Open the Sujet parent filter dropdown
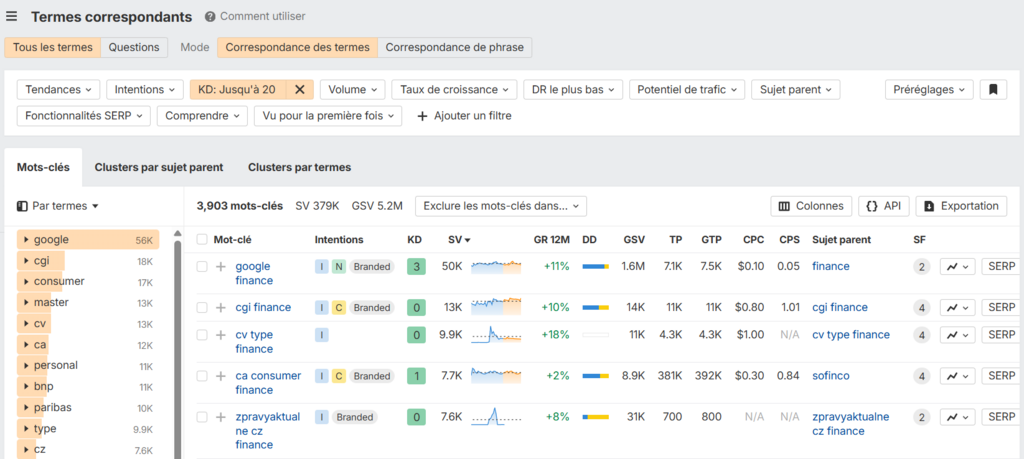Viewport: 1024px width, 459px height. (x=795, y=89)
